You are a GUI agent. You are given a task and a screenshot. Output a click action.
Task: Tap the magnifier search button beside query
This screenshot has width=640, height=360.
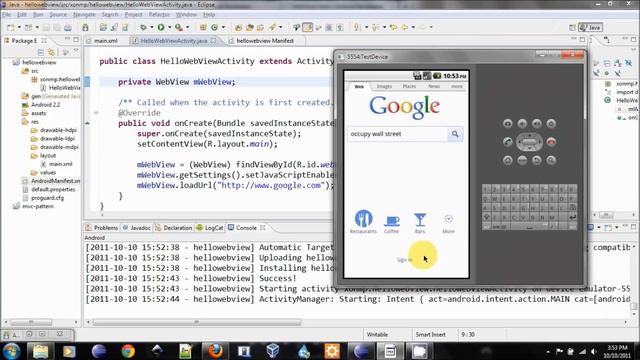coord(455,134)
